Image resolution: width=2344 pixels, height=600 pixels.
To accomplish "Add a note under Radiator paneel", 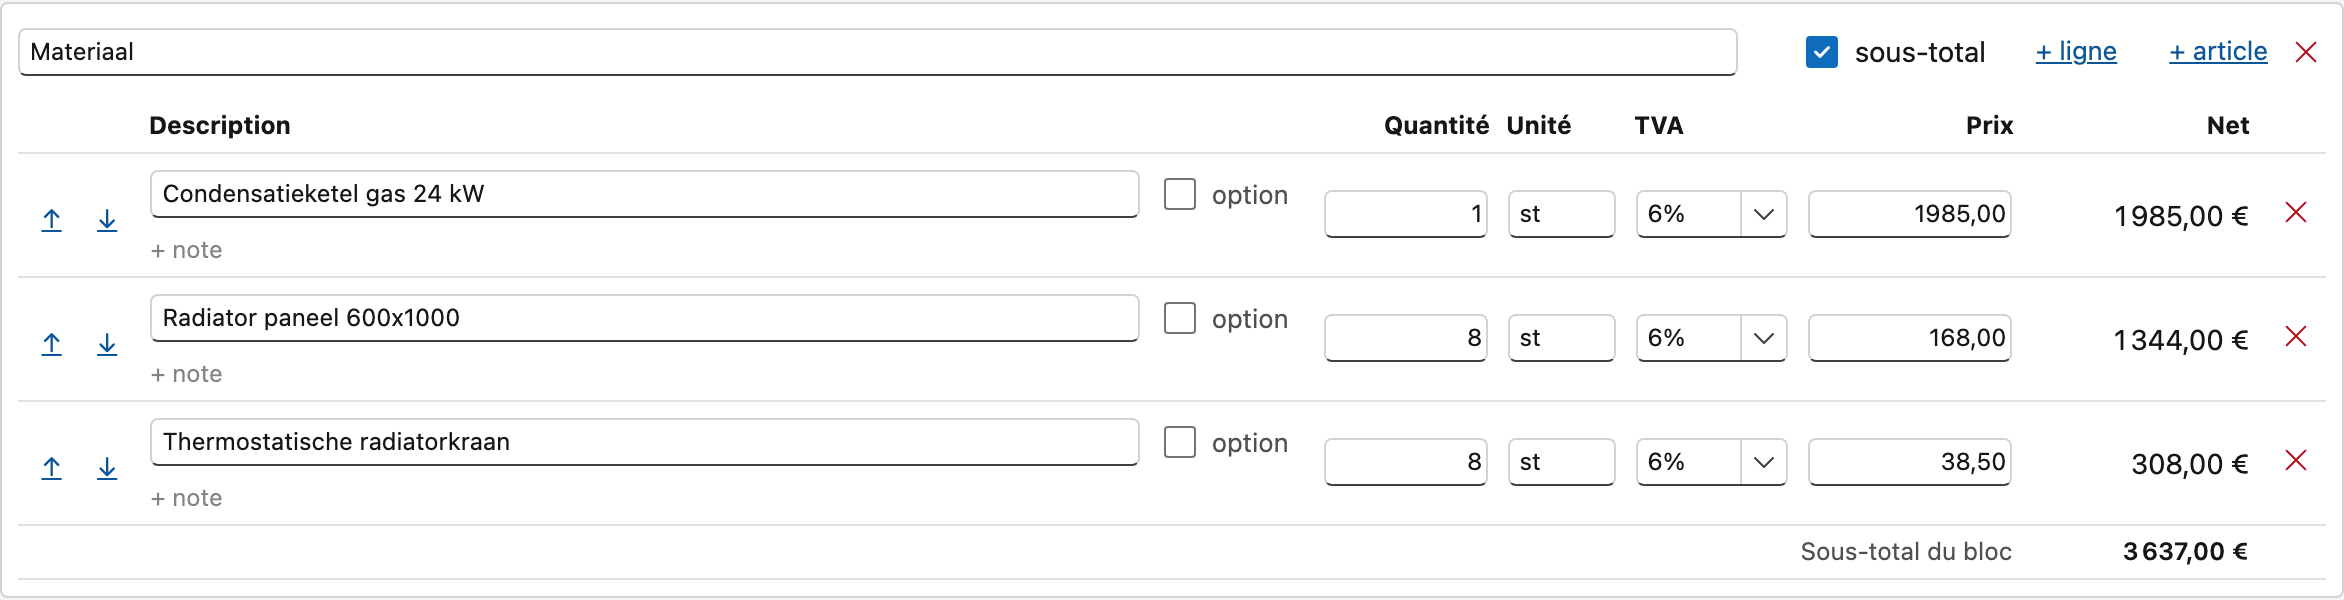I will [186, 374].
